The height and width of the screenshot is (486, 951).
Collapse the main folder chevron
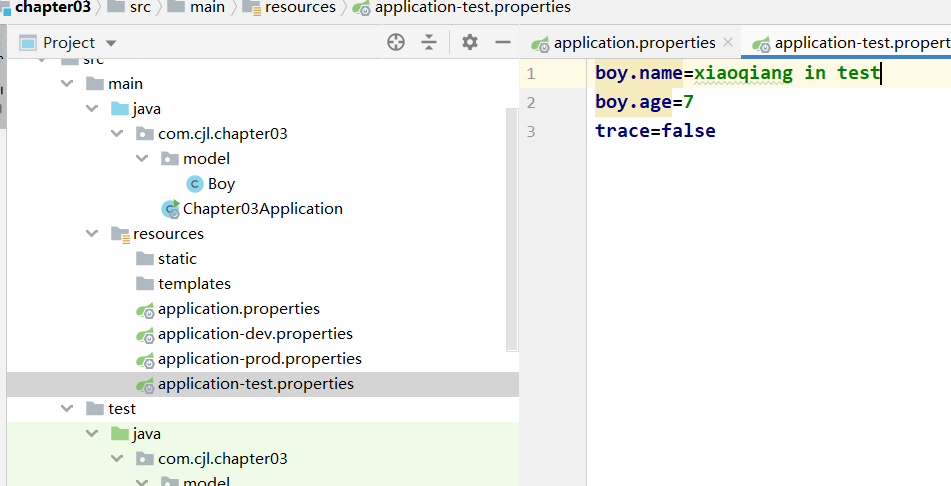(67, 84)
